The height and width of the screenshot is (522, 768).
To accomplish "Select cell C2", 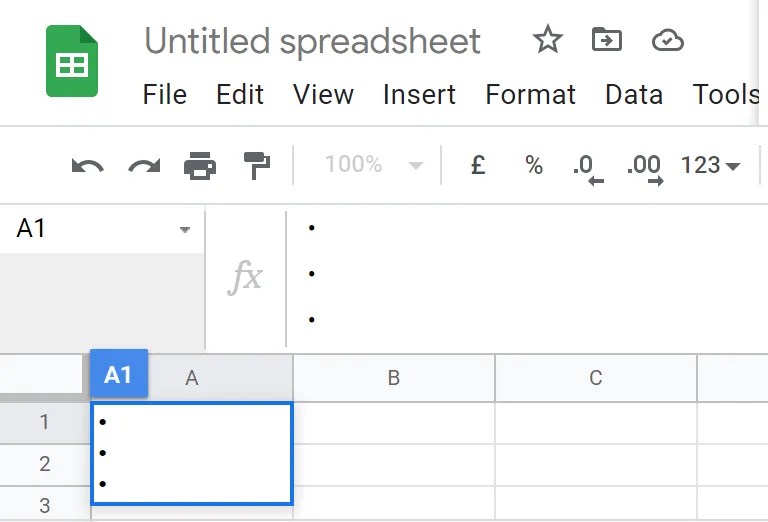I will coord(596,465).
